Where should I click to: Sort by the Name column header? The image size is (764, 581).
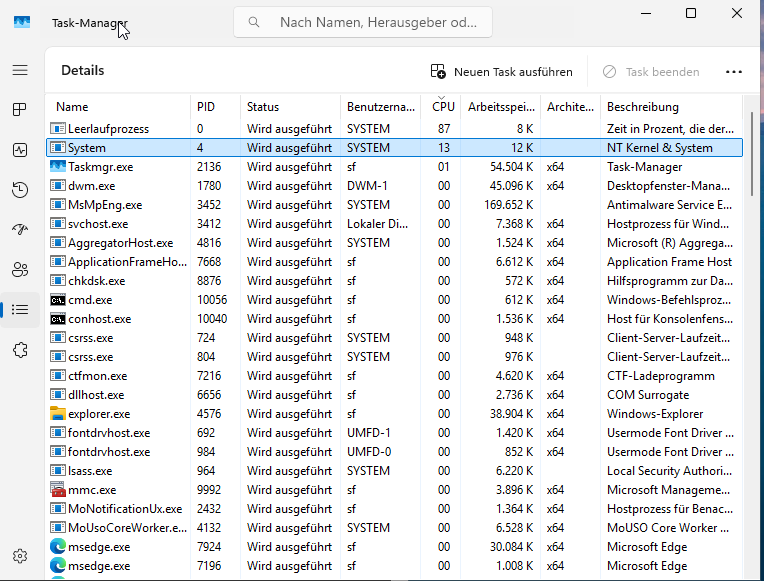(x=117, y=107)
